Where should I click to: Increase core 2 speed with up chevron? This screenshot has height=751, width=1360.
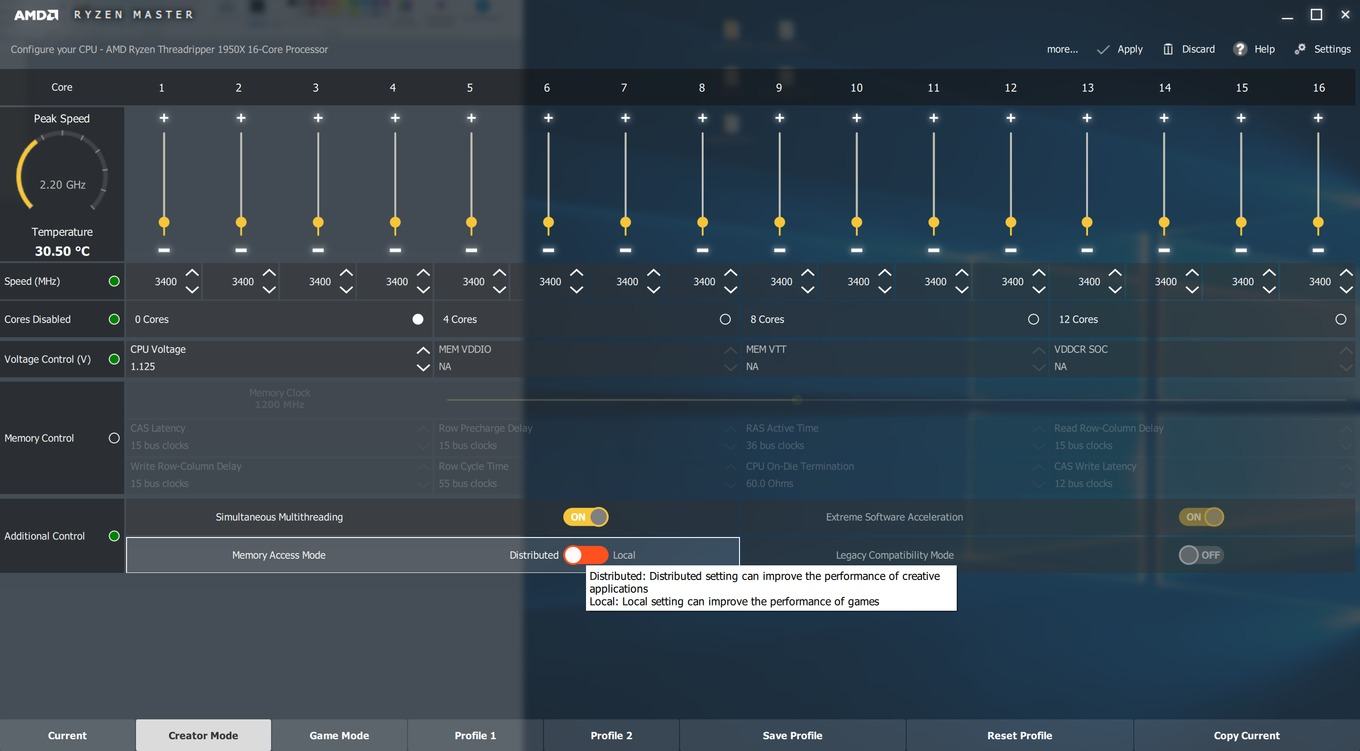pos(269,273)
